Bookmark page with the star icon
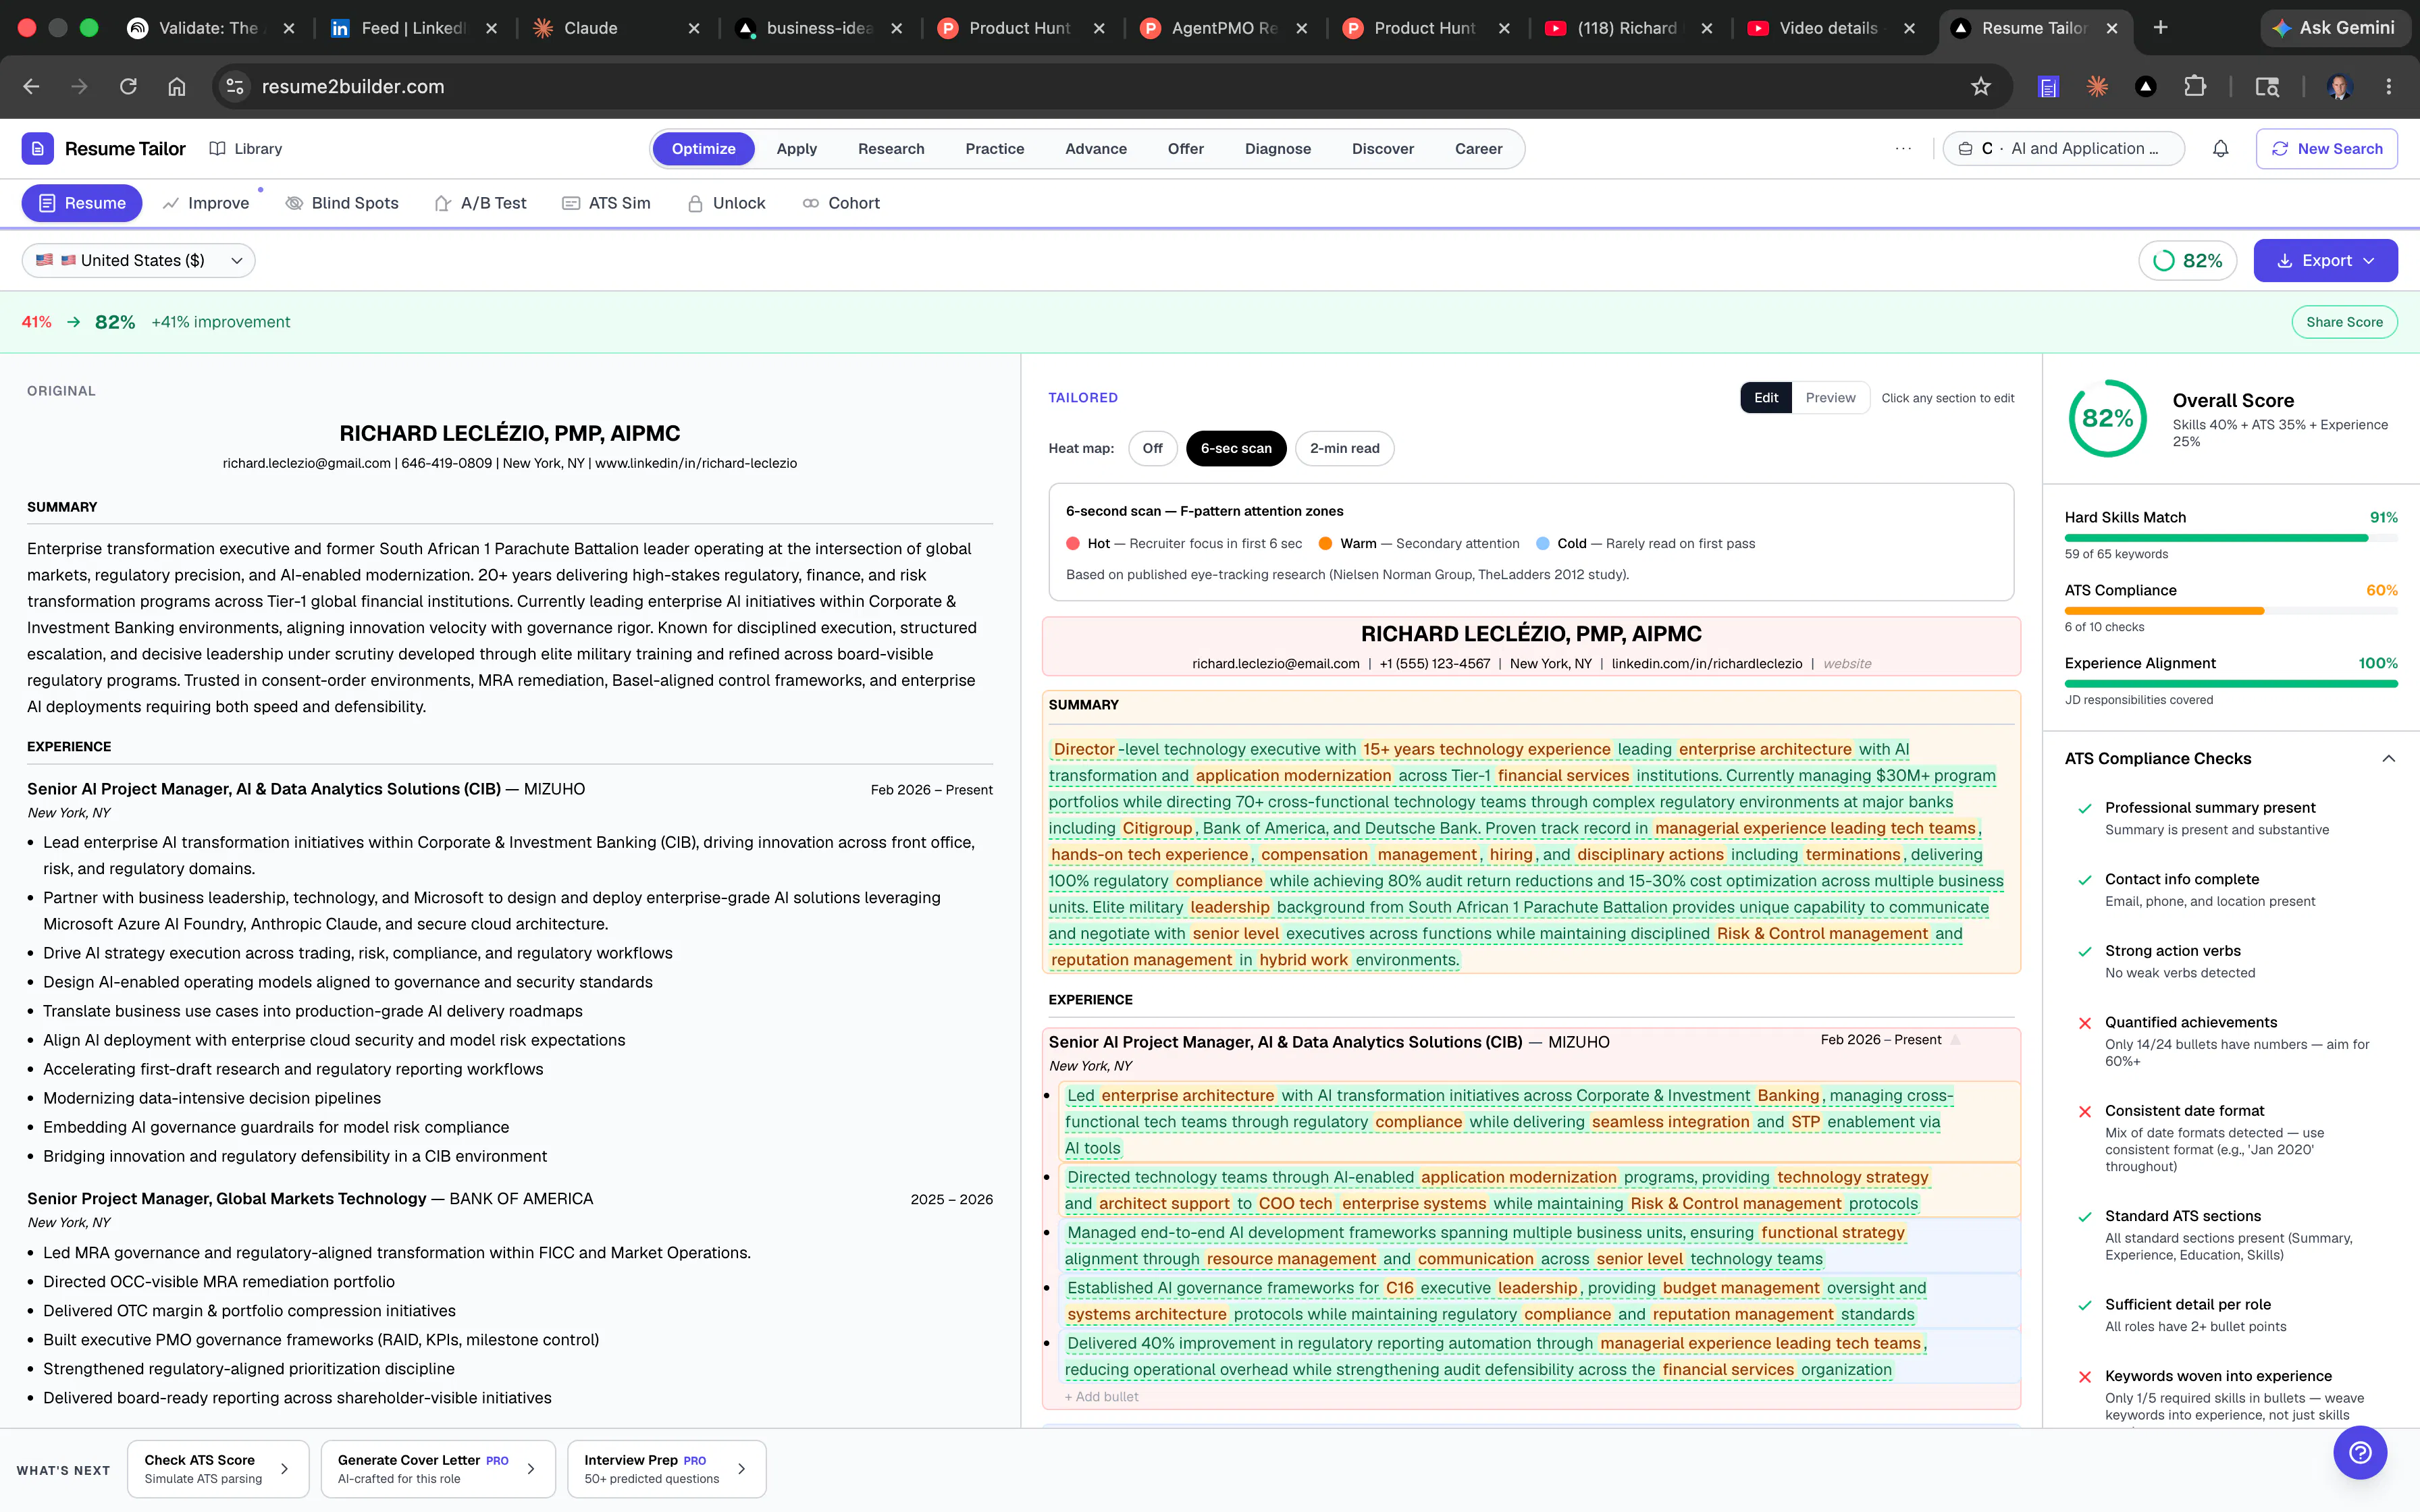 click(x=1980, y=87)
